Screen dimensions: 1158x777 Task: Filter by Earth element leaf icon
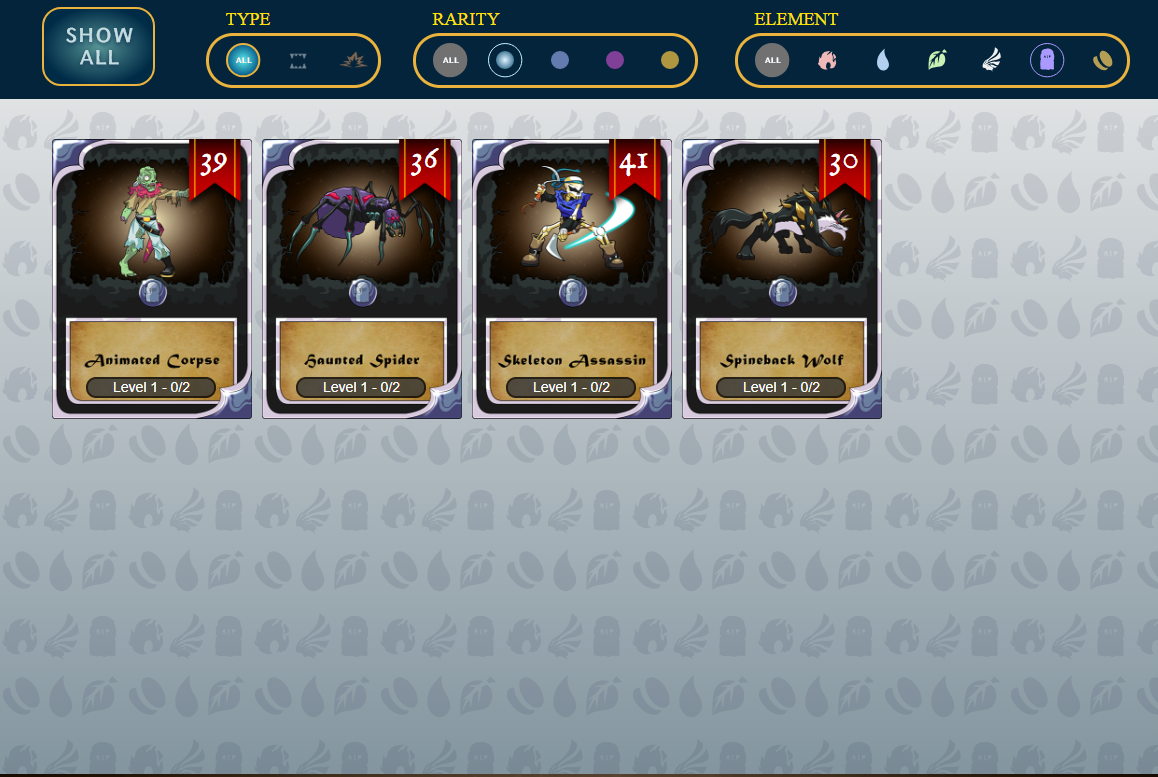pyautogui.click(x=937, y=61)
